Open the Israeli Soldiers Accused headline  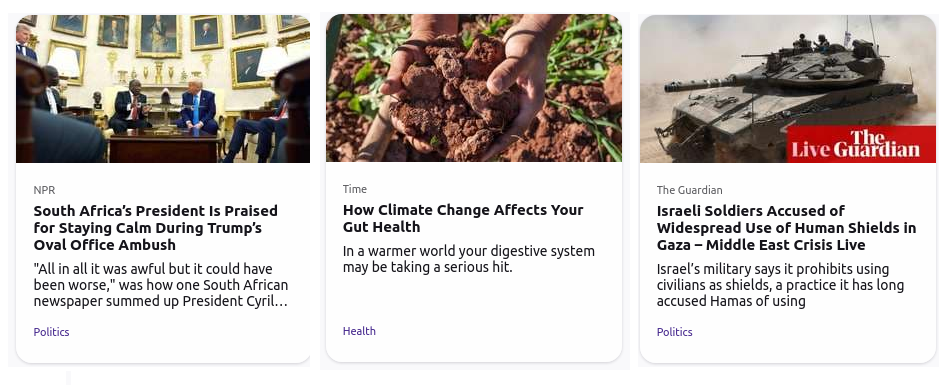click(x=786, y=228)
